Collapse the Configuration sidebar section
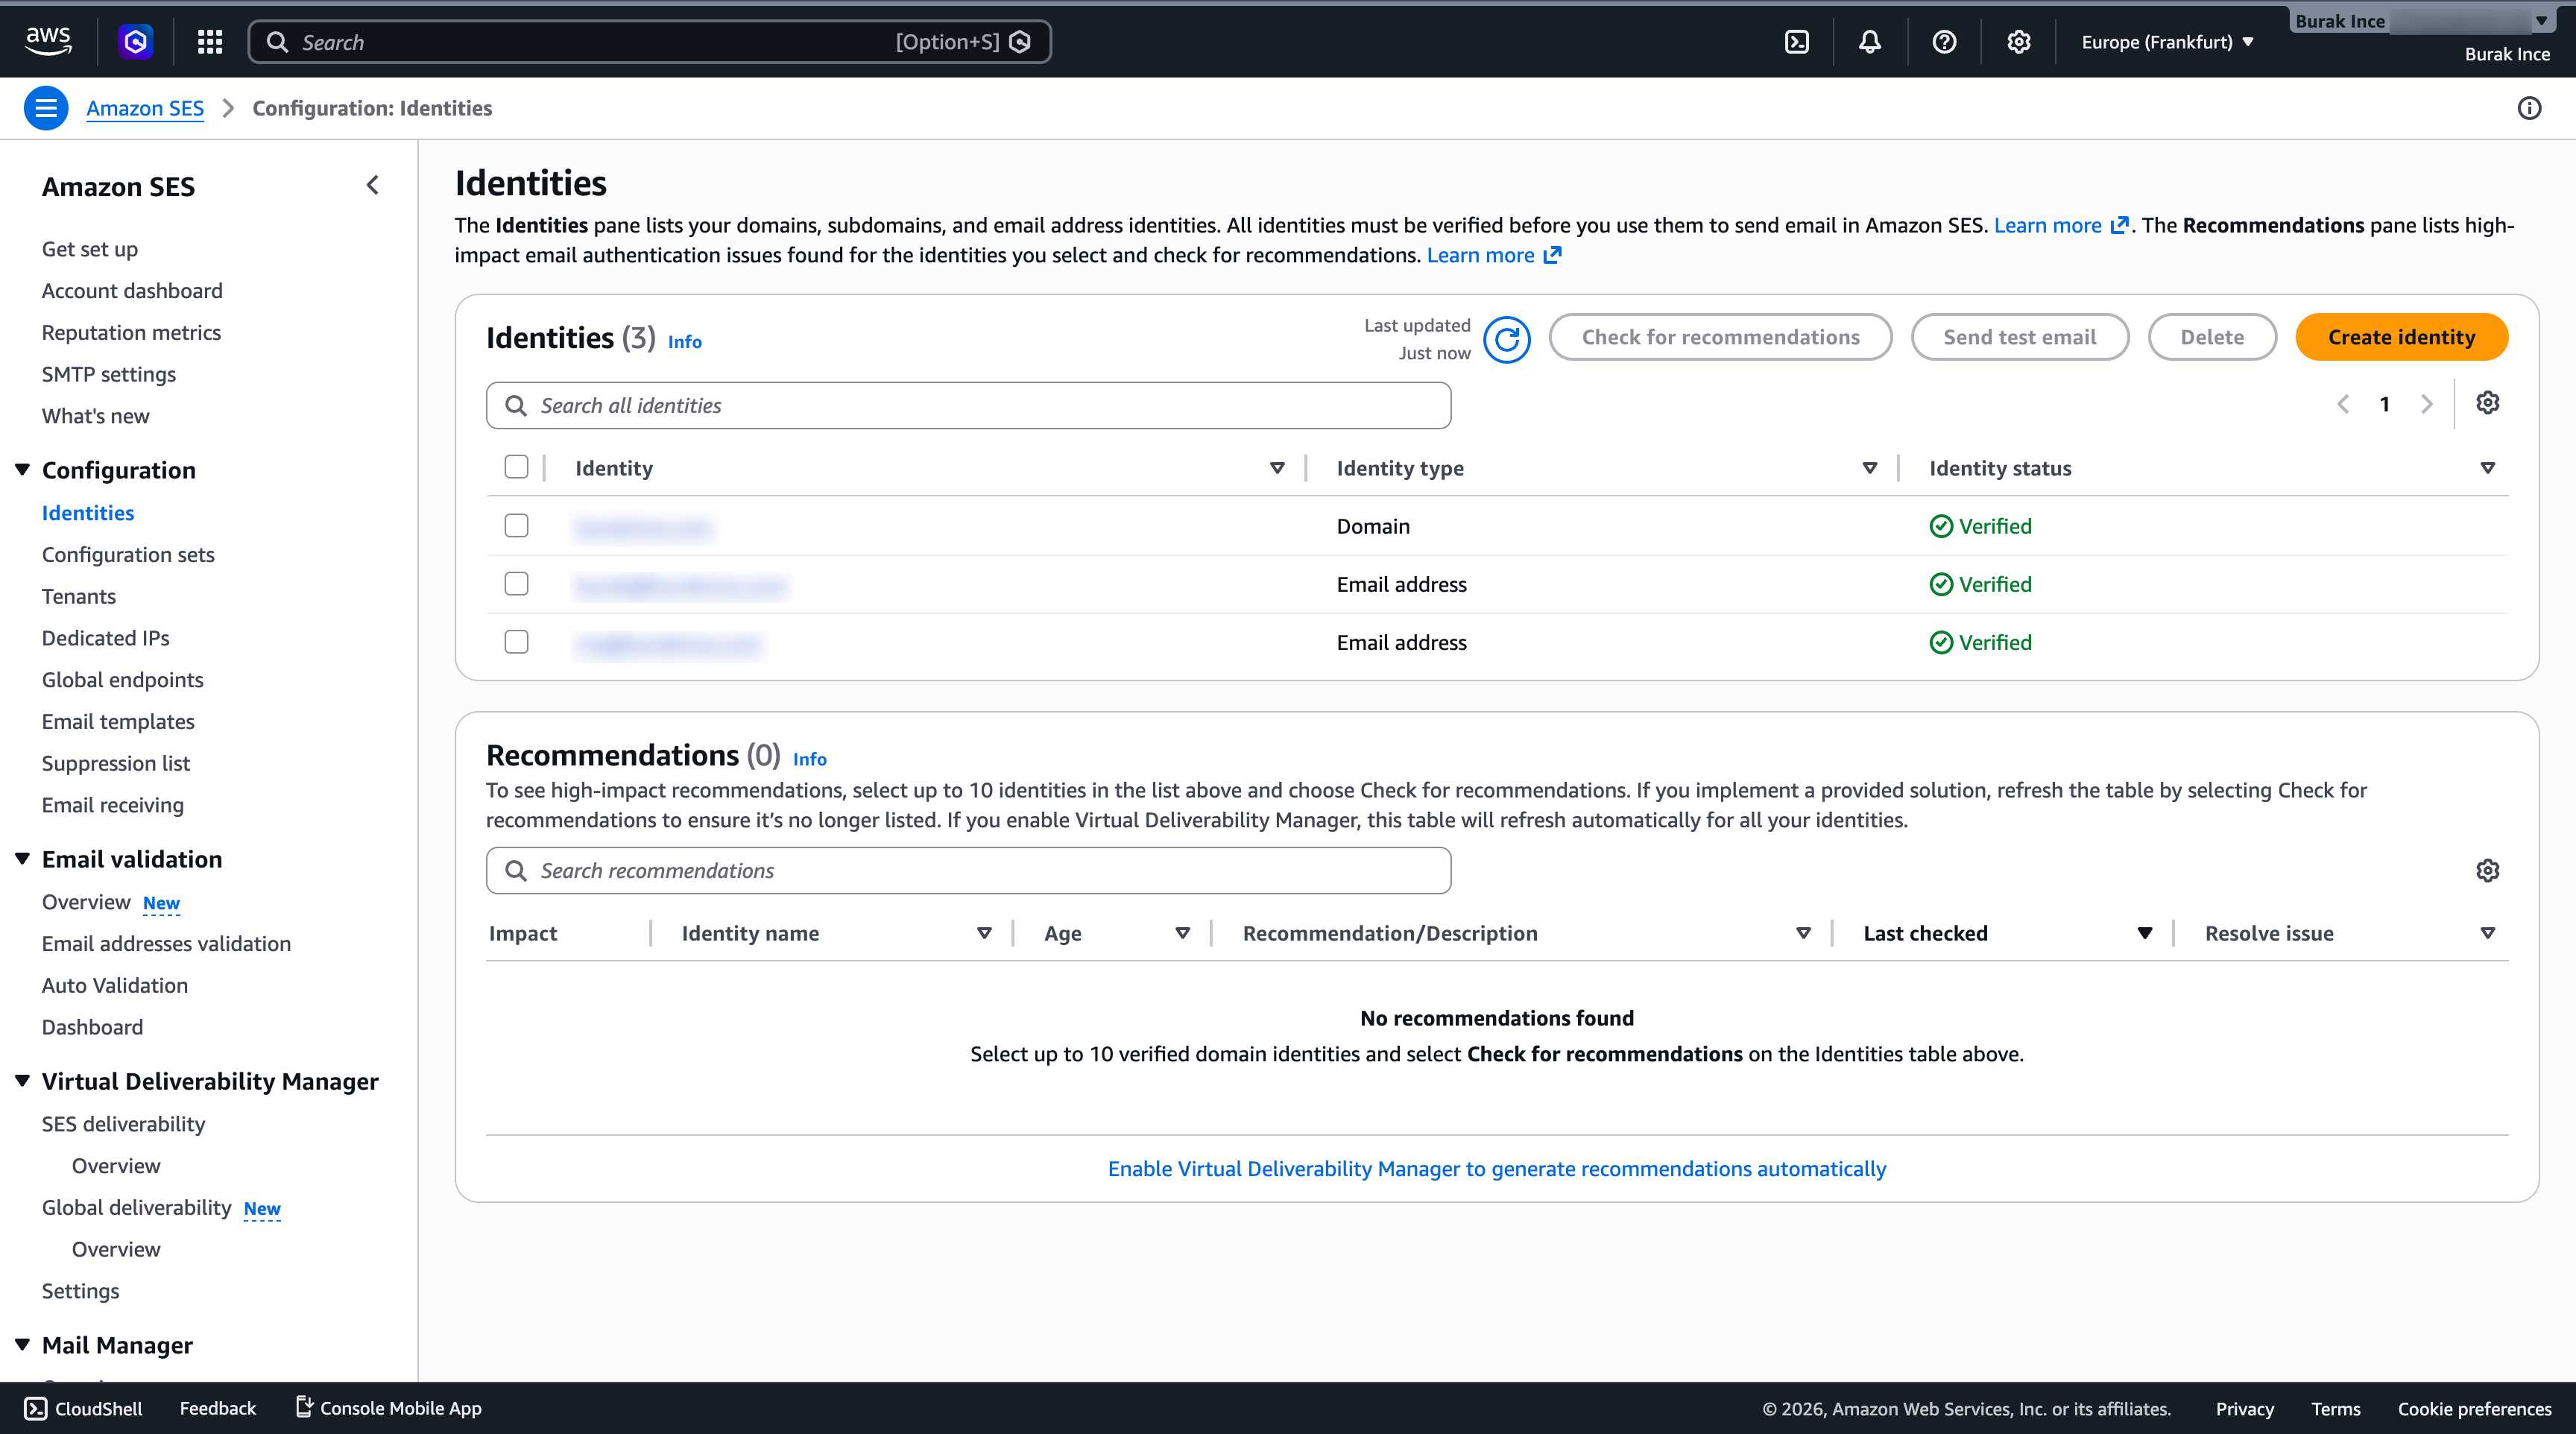The width and height of the screenshot is (2576, 1434). click(x=22, y=469)
